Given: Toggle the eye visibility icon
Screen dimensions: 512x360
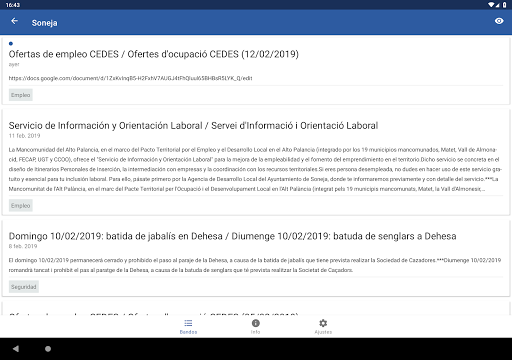Looking at the screenshot, I should pos(499,21).
